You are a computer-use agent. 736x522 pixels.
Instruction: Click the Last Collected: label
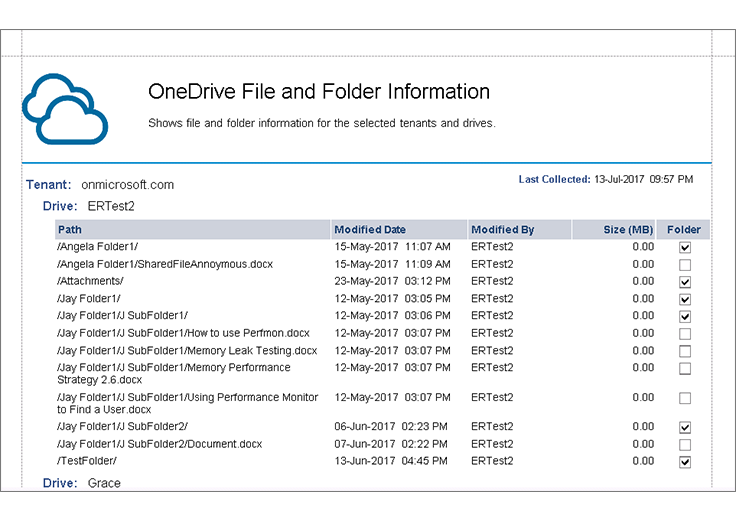(x=554, y=179)
